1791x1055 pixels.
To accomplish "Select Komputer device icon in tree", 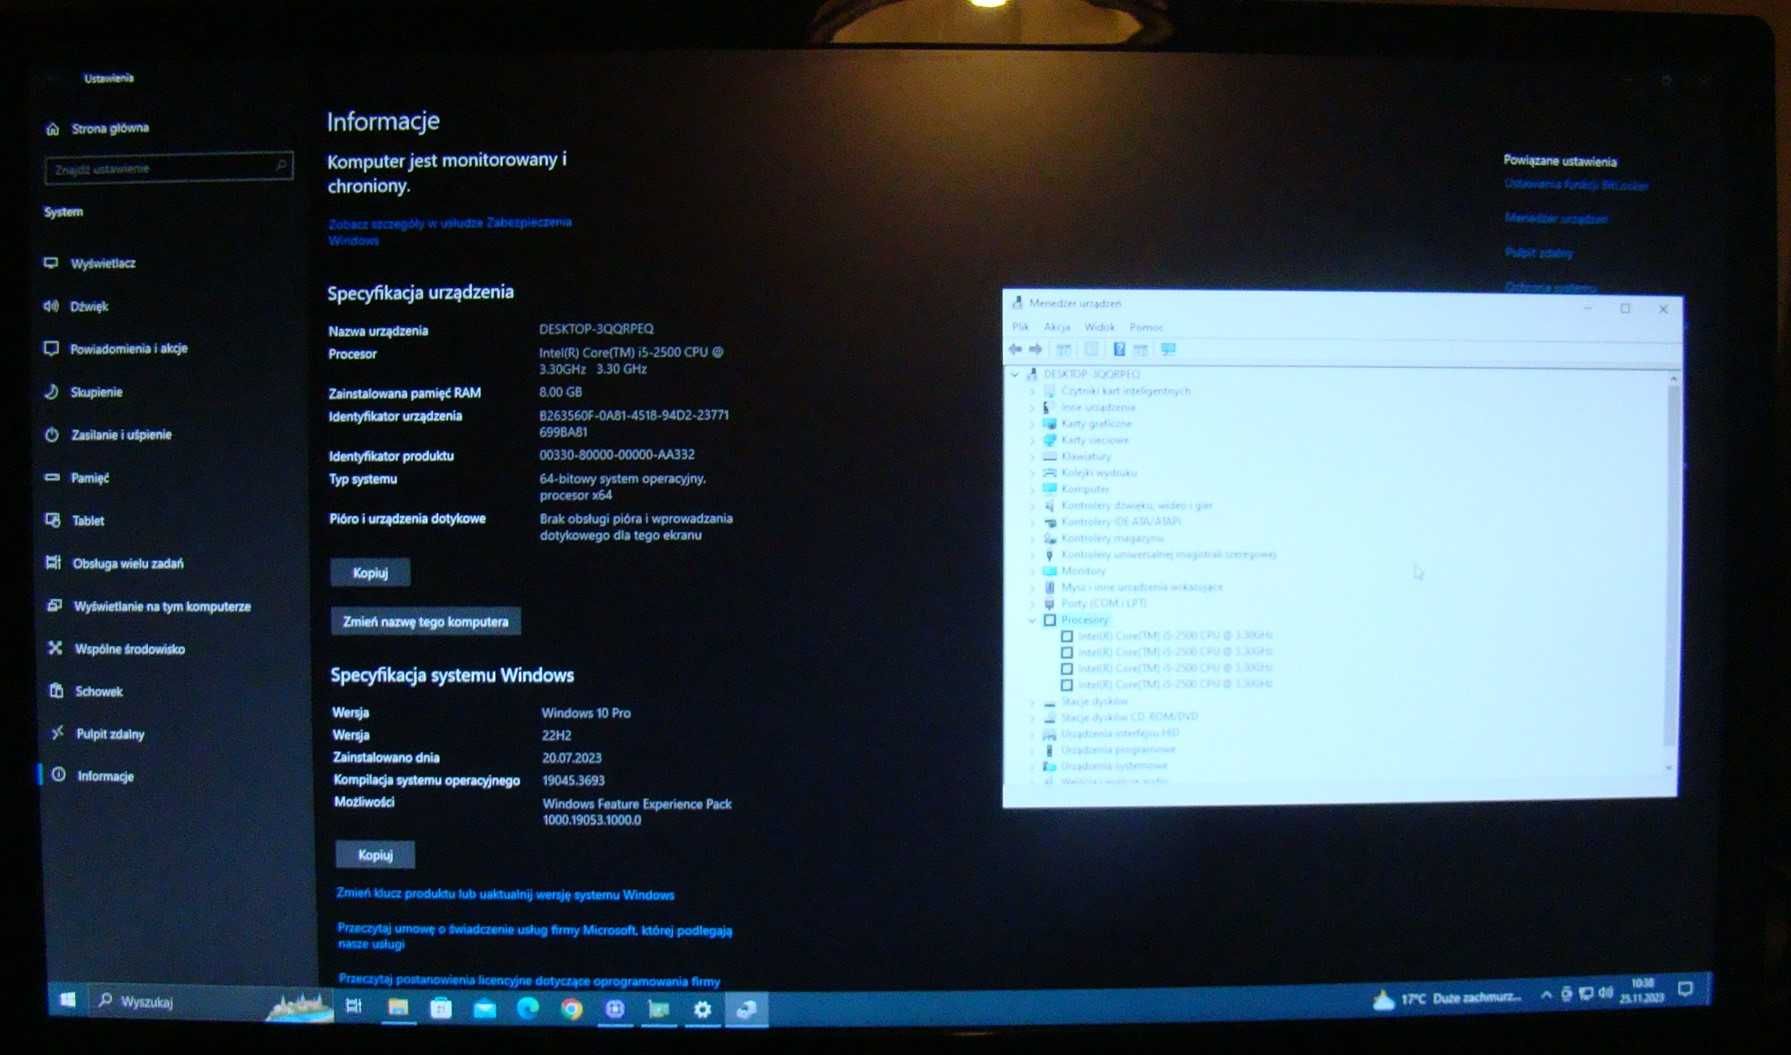I will [1050, 489].
